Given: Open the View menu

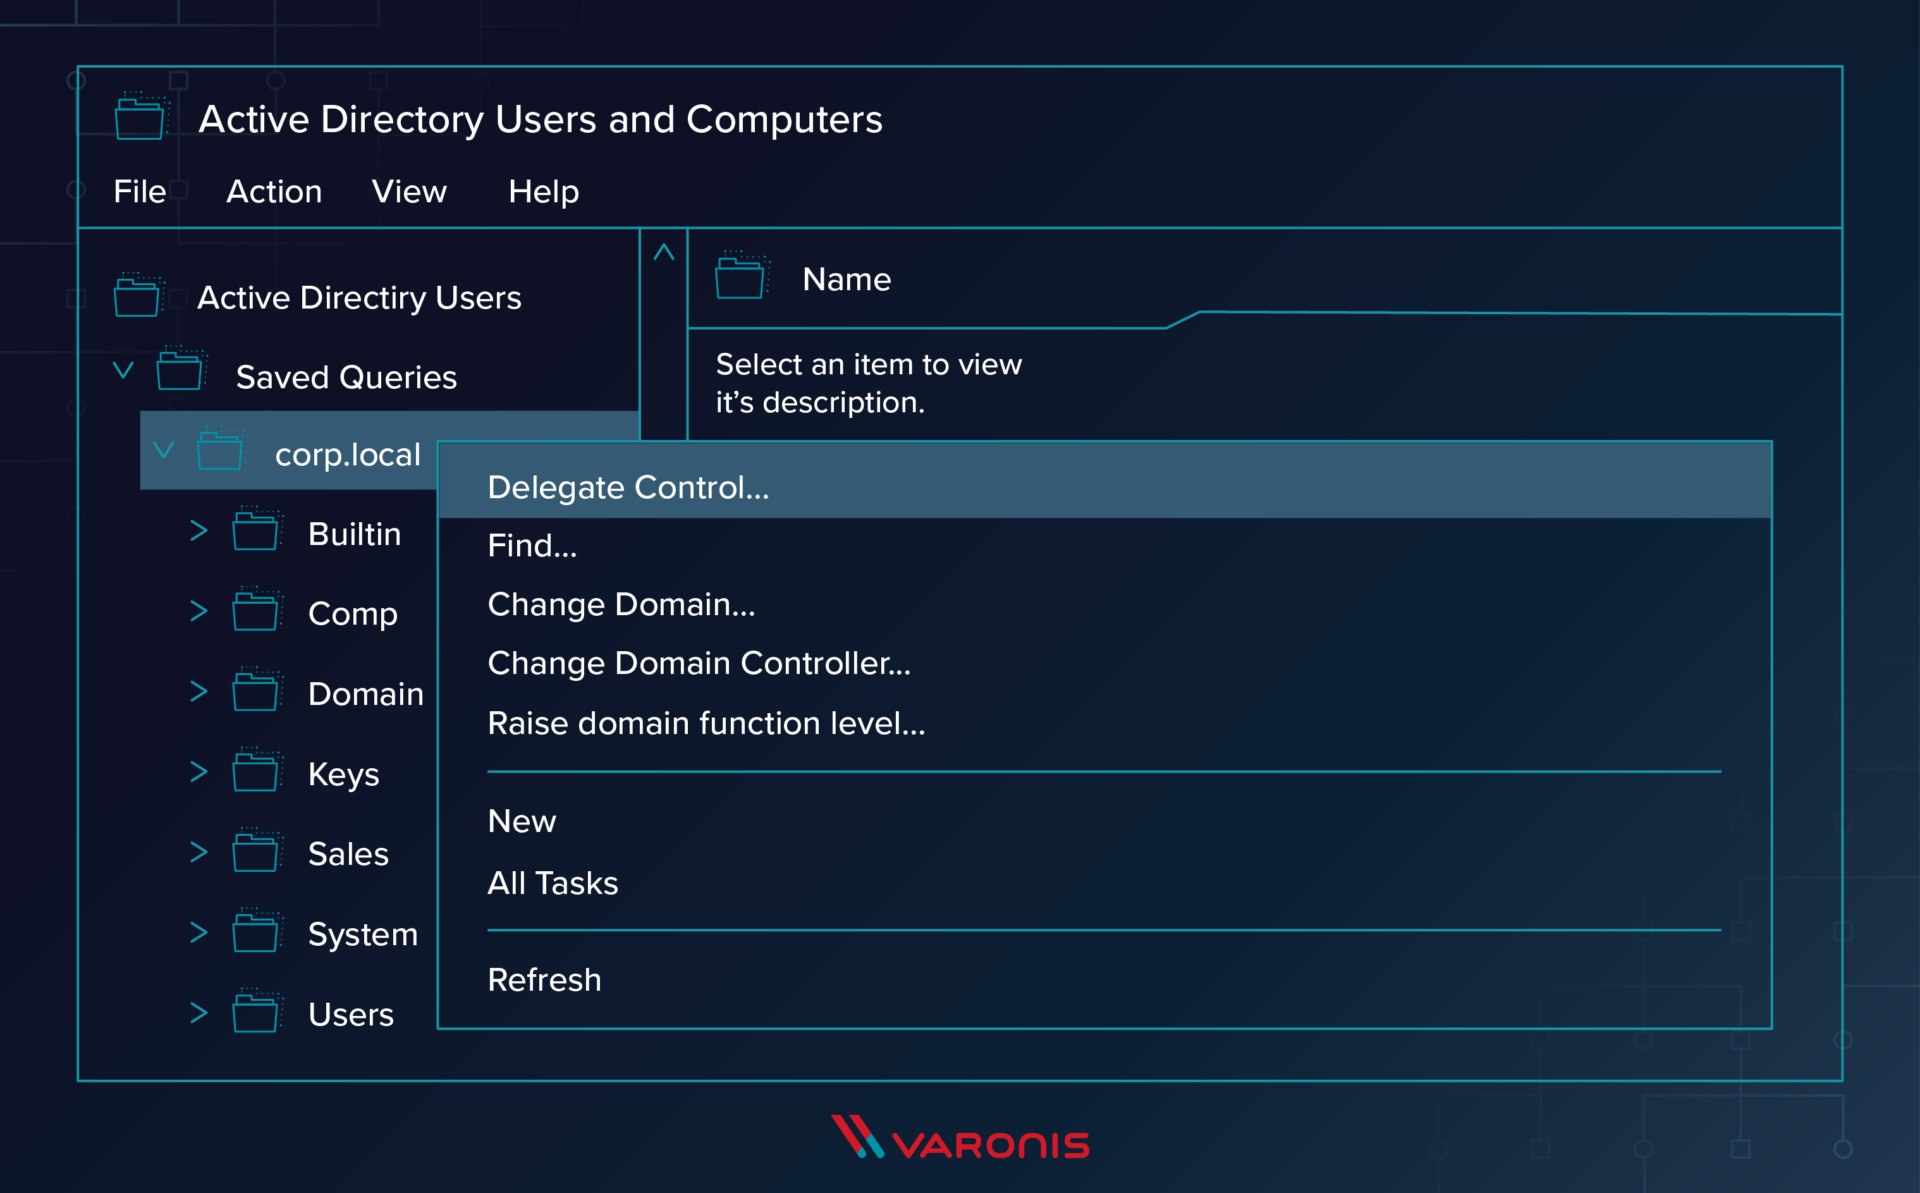Looking at the screenshot, I should click(x=409, y=191).
